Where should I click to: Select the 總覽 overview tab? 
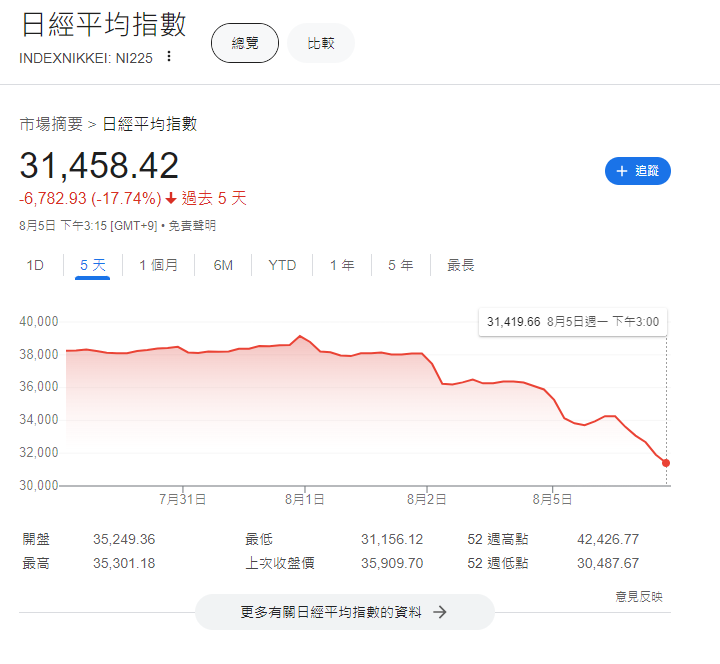245,43
